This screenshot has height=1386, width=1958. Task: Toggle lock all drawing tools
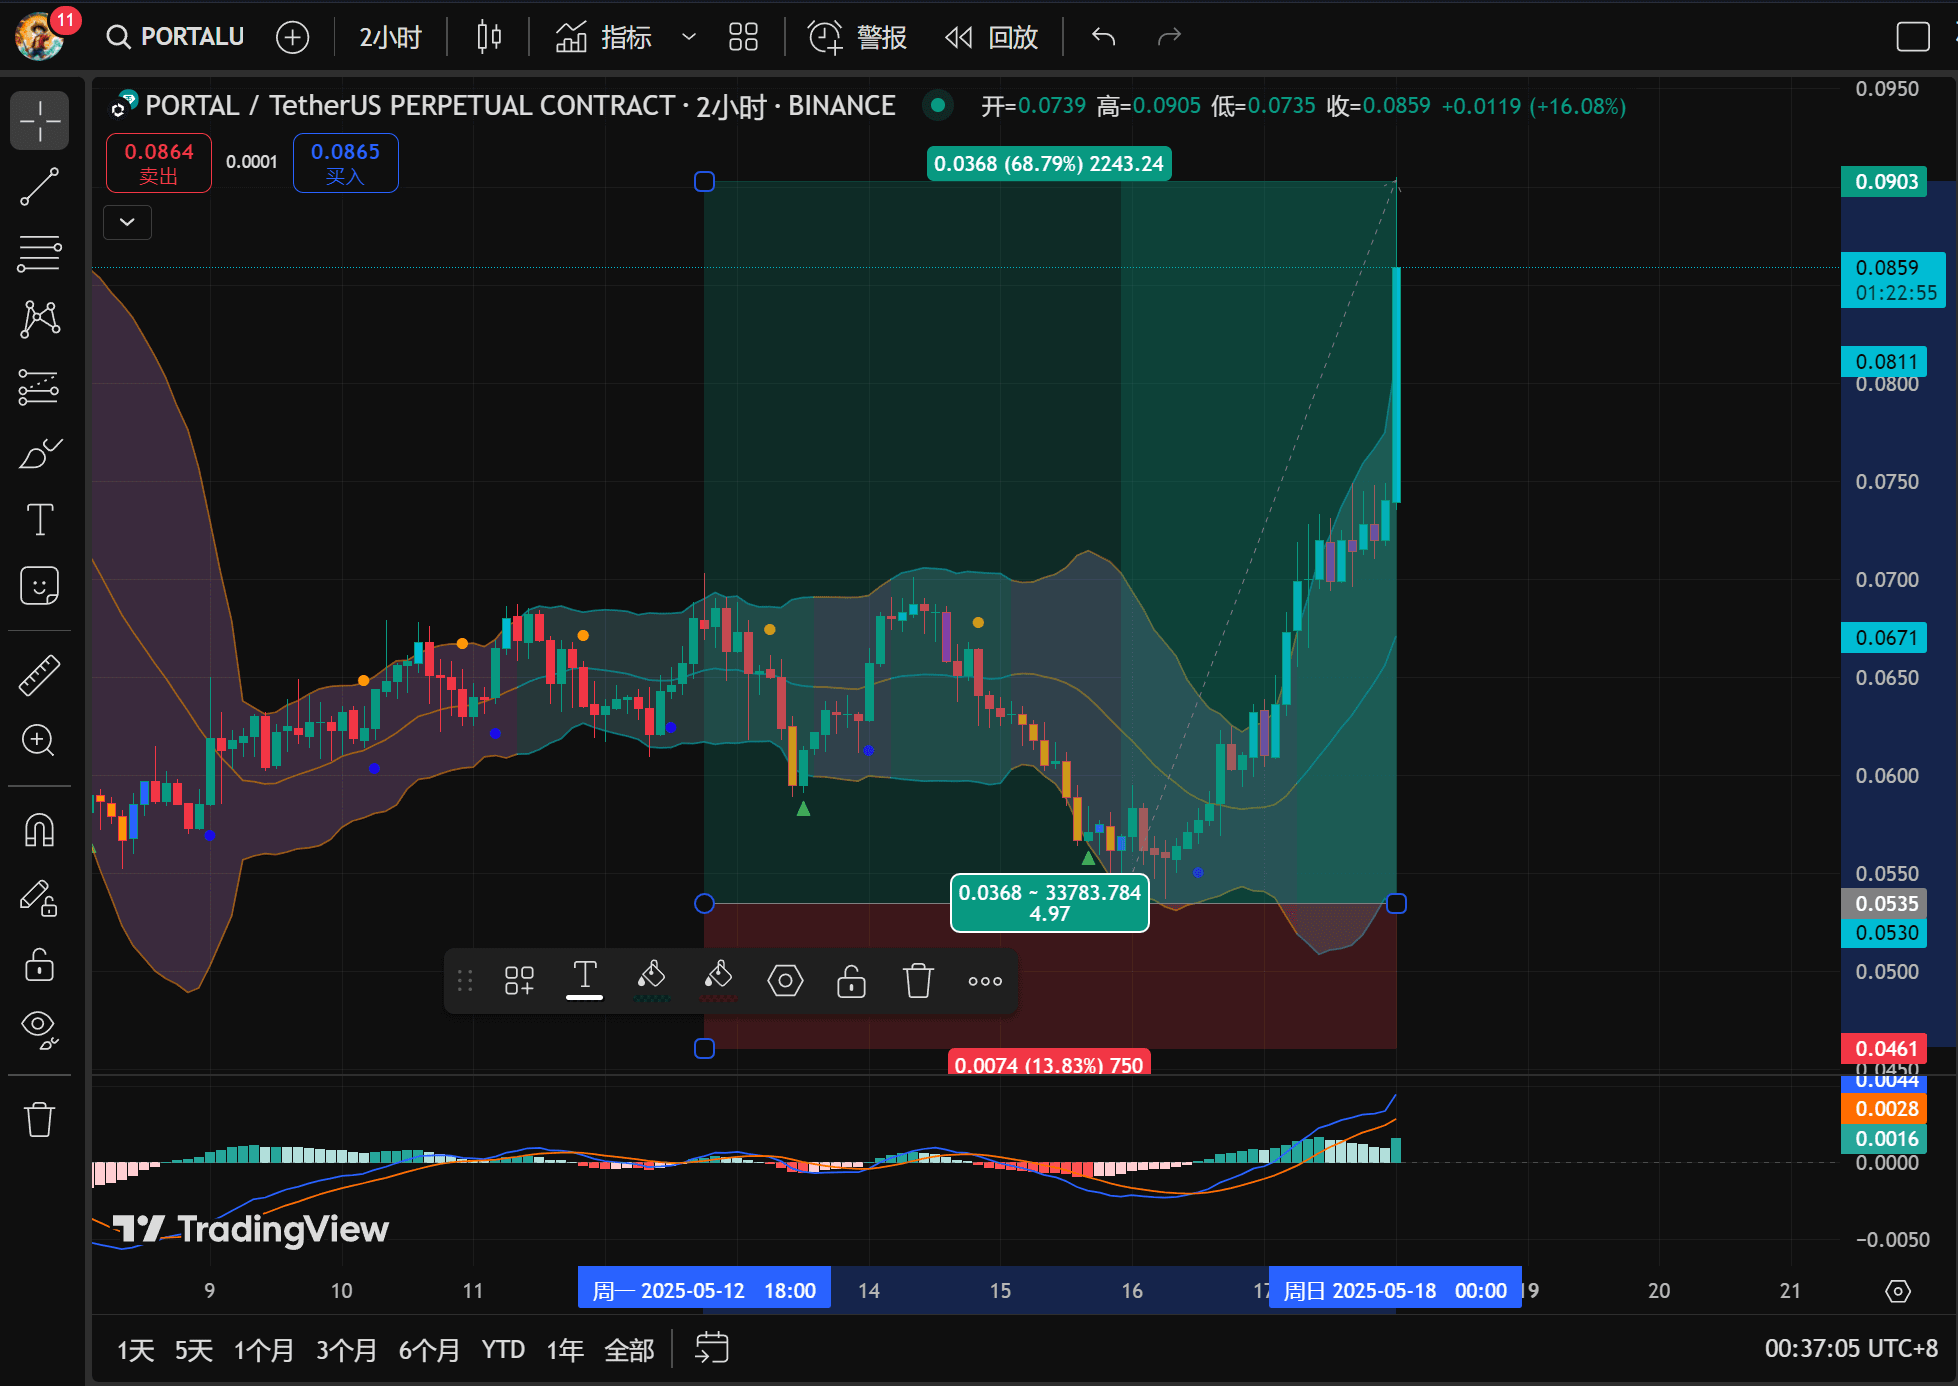(x=40, y=965)
